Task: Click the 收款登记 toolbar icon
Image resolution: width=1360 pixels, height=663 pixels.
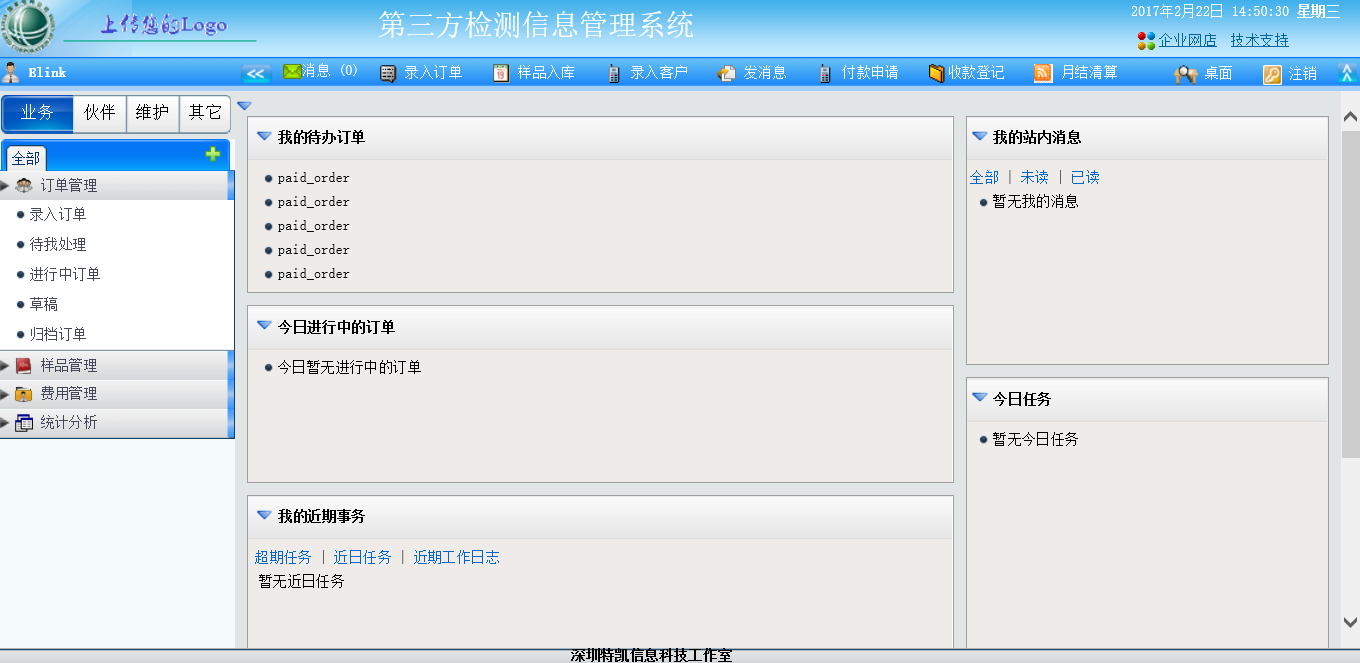Action: 937,73
